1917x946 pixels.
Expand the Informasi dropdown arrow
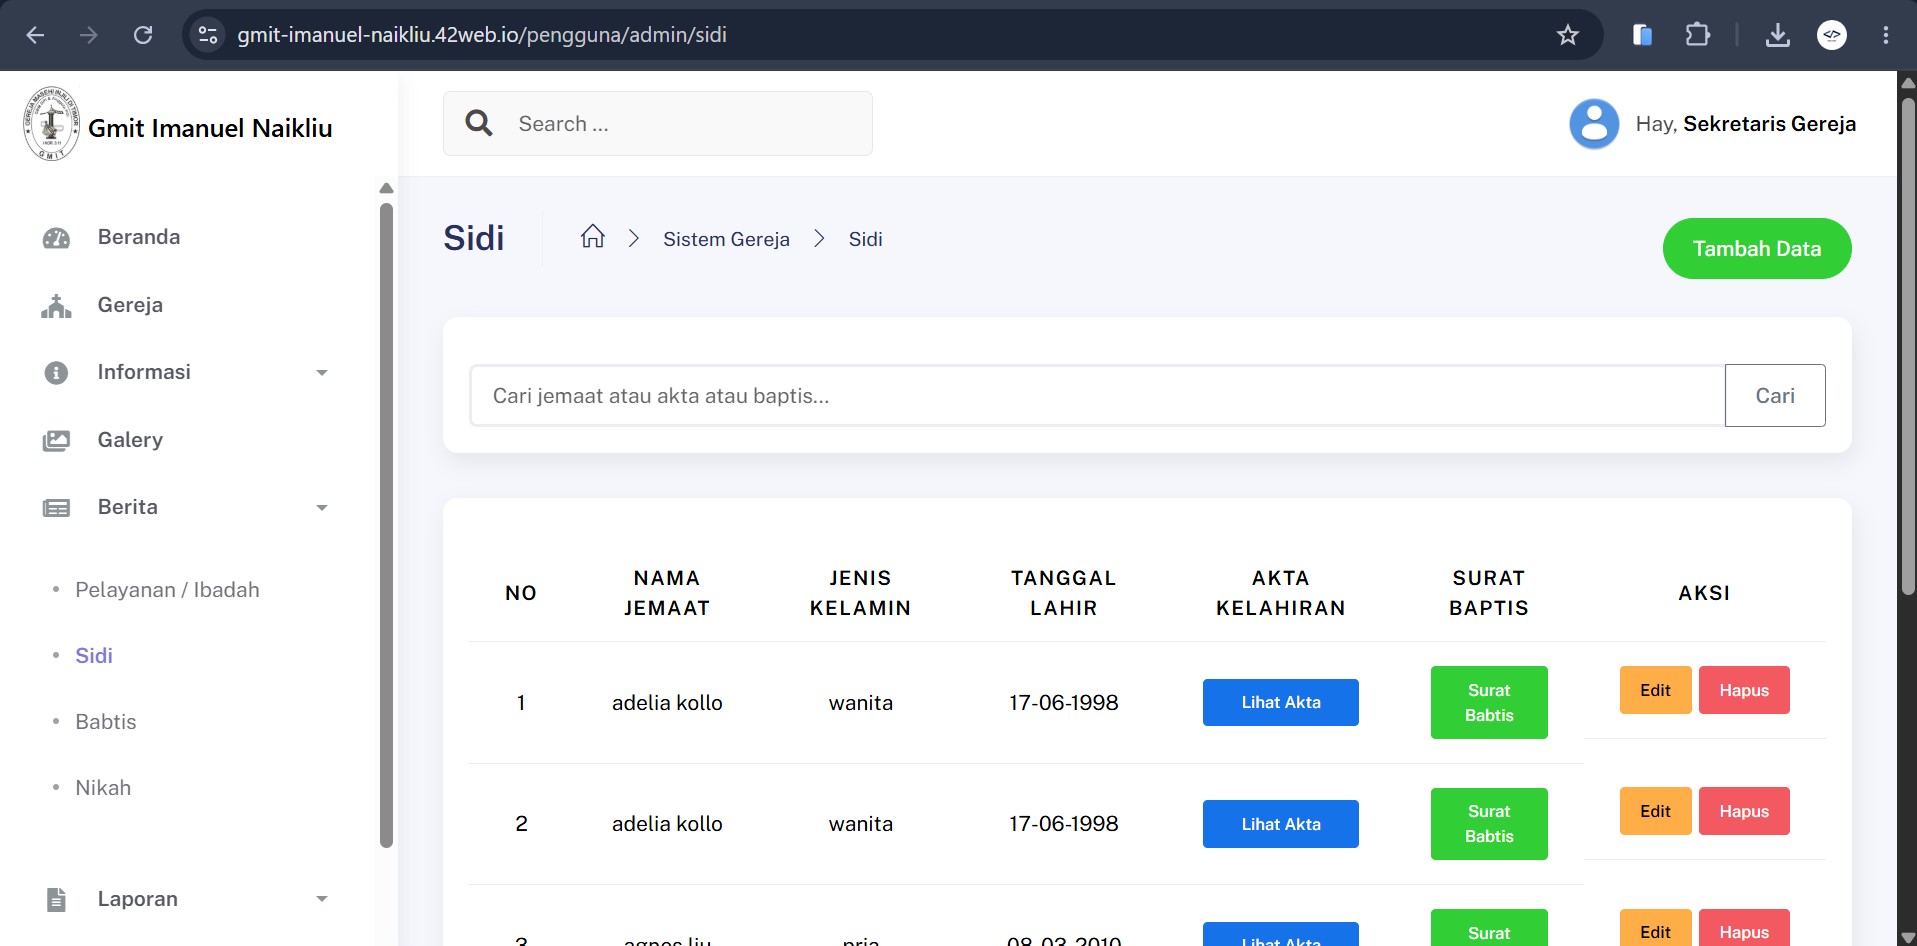tap(322, 373)
